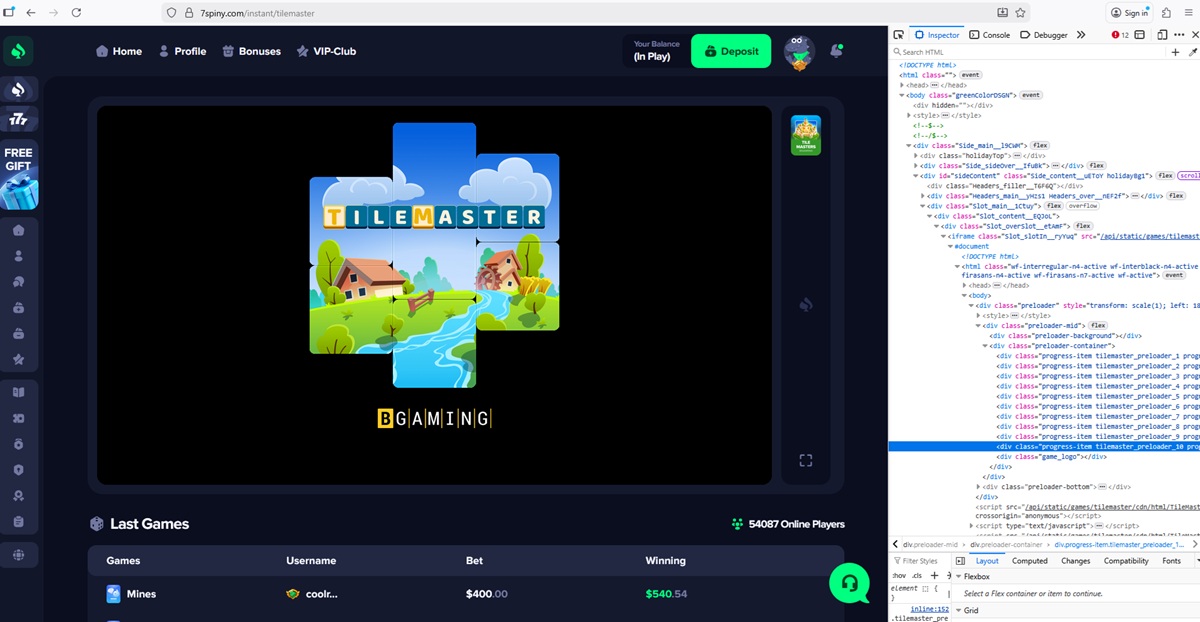
Task: Switch to the Console tab
Action: pyautogui.click(x=990, y=35)
